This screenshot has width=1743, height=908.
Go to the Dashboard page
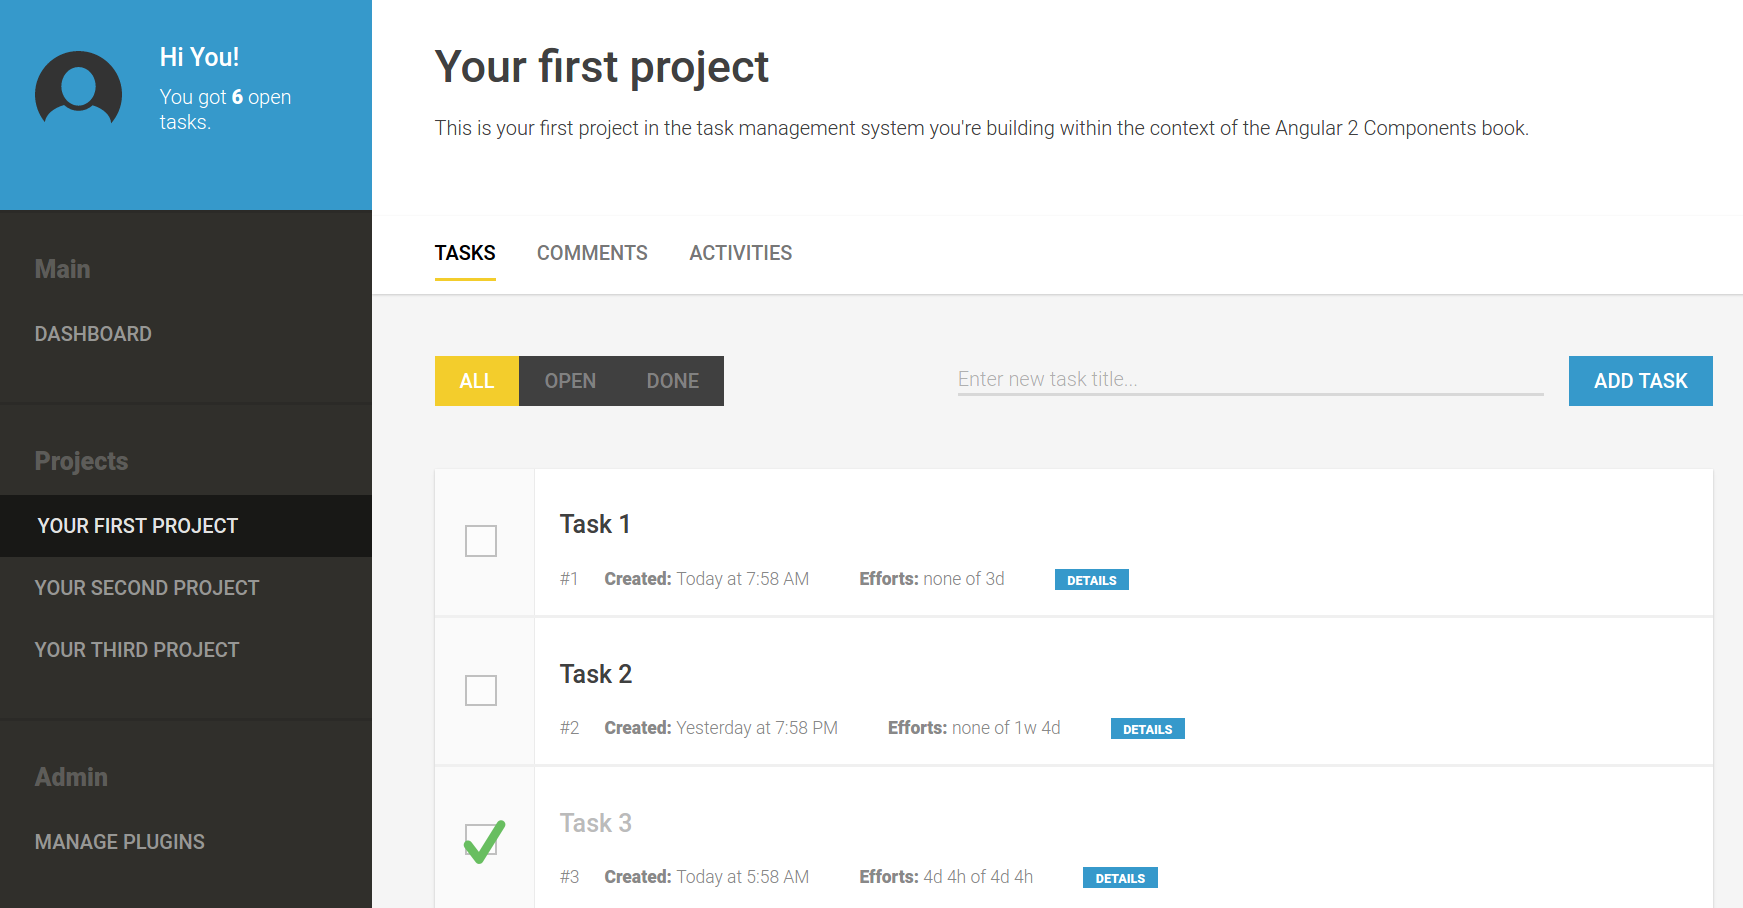click(93, 334)
